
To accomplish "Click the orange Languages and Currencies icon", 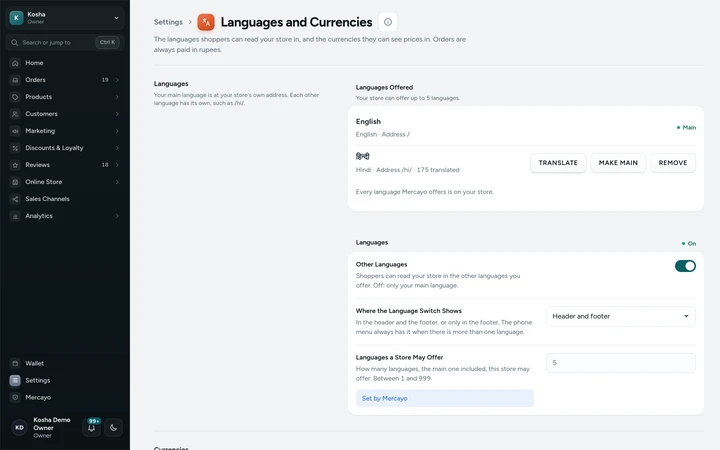I will 206,22.
